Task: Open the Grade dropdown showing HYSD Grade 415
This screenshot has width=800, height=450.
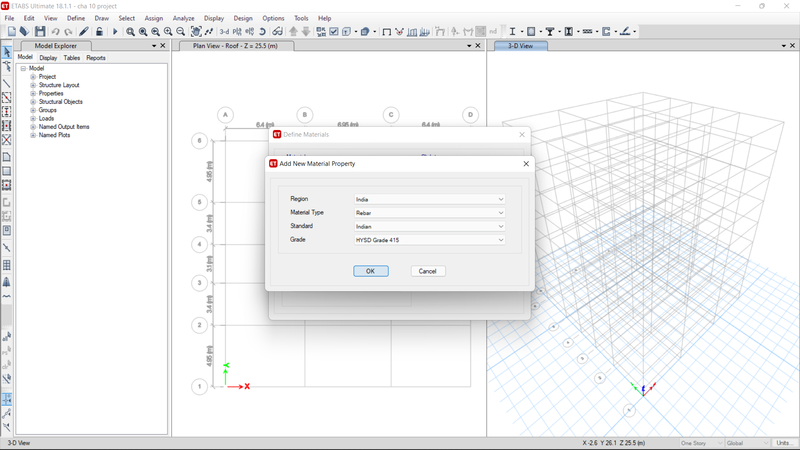Action: (430, 240)
